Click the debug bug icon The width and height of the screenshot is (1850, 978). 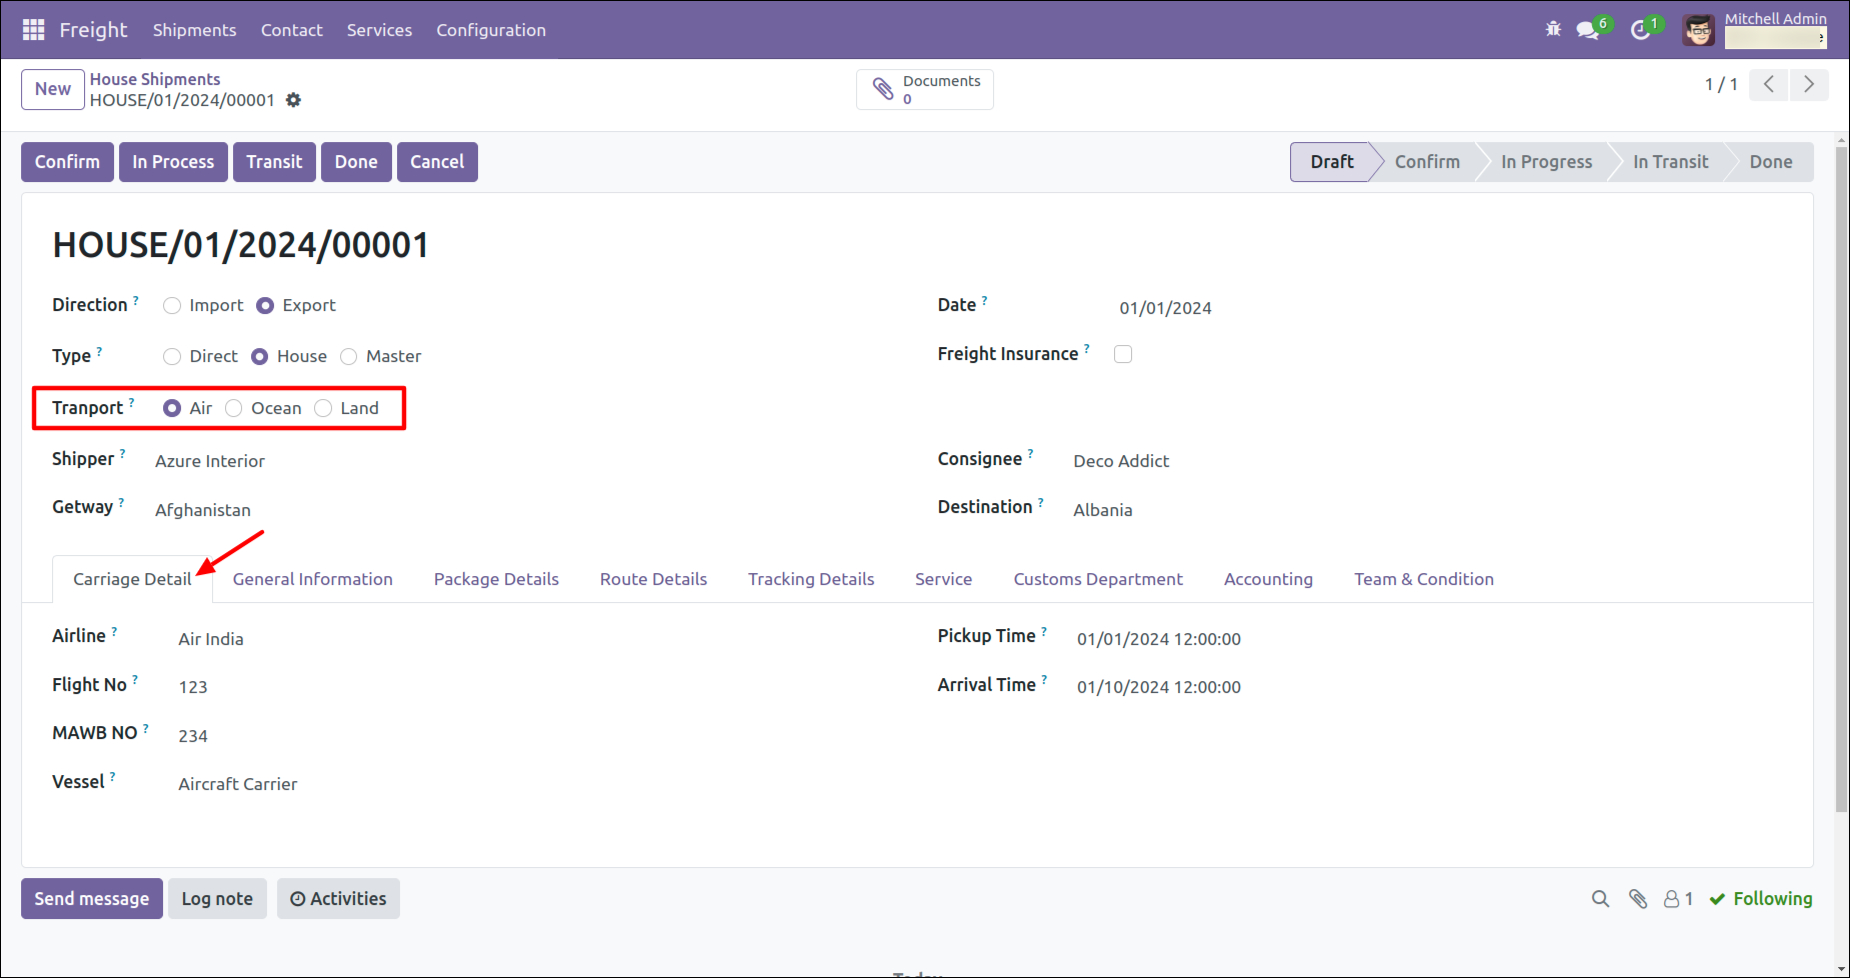pos(1553,29)
